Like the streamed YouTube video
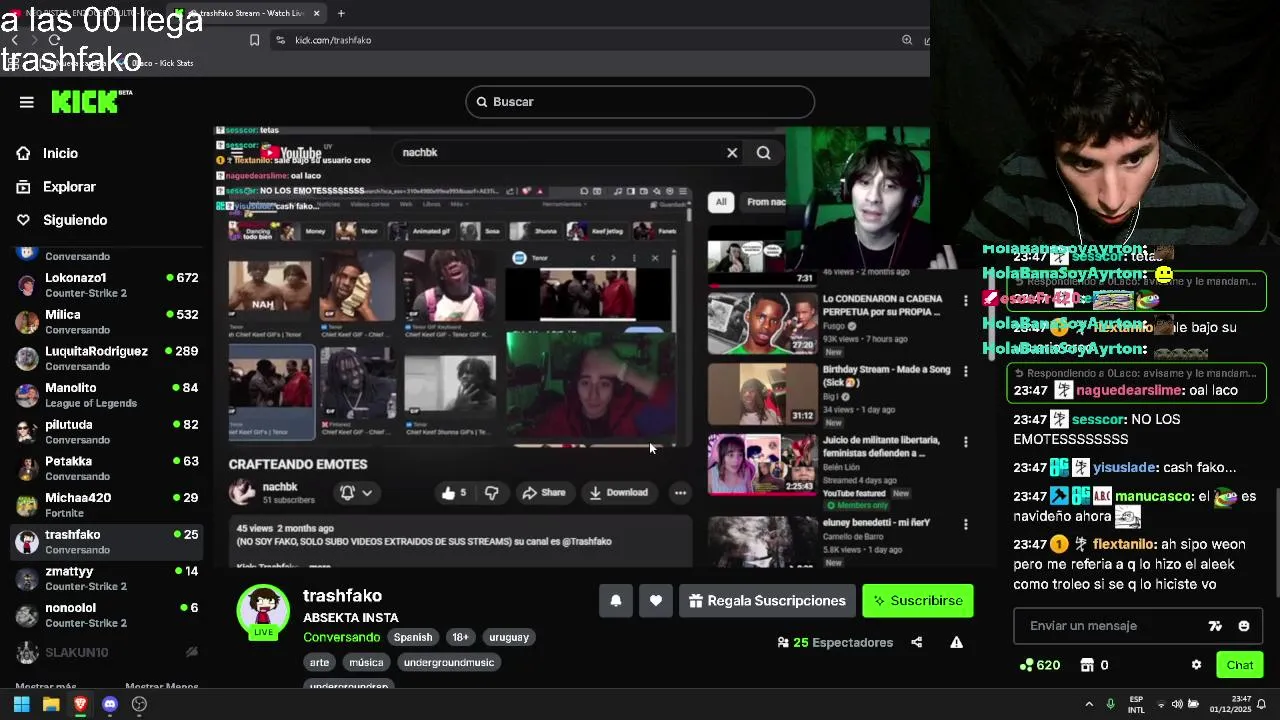The height and width of the screenshot is (720, 1280). (x=455, y=492)
